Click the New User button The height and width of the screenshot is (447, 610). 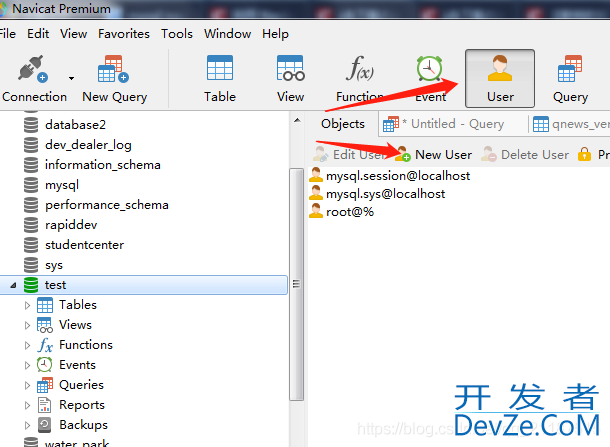point(433,154)
